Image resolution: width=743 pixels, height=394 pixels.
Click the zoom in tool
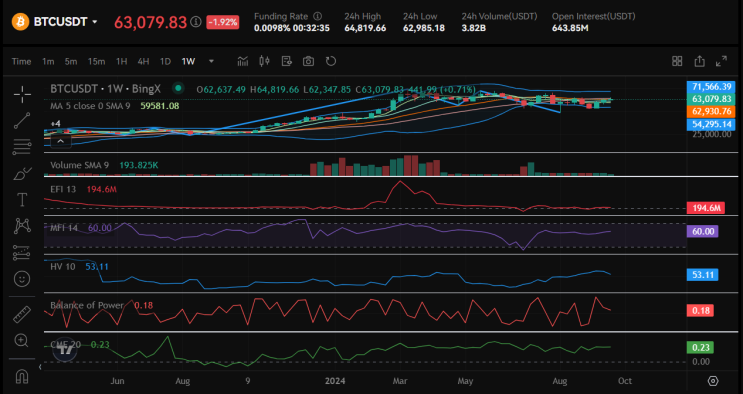coord(22,340)
